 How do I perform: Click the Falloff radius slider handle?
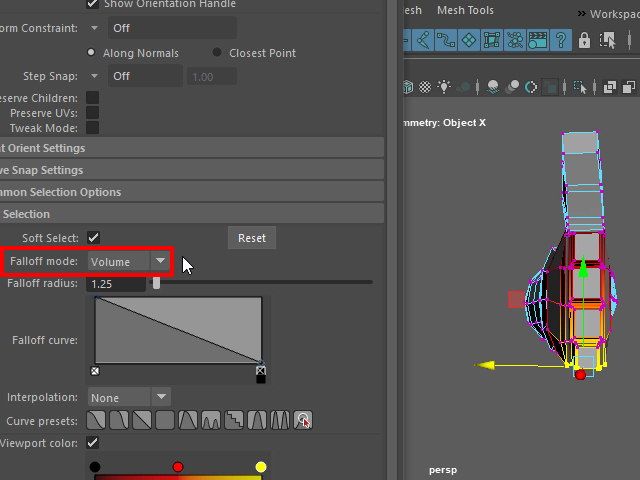tap(156, 284)
